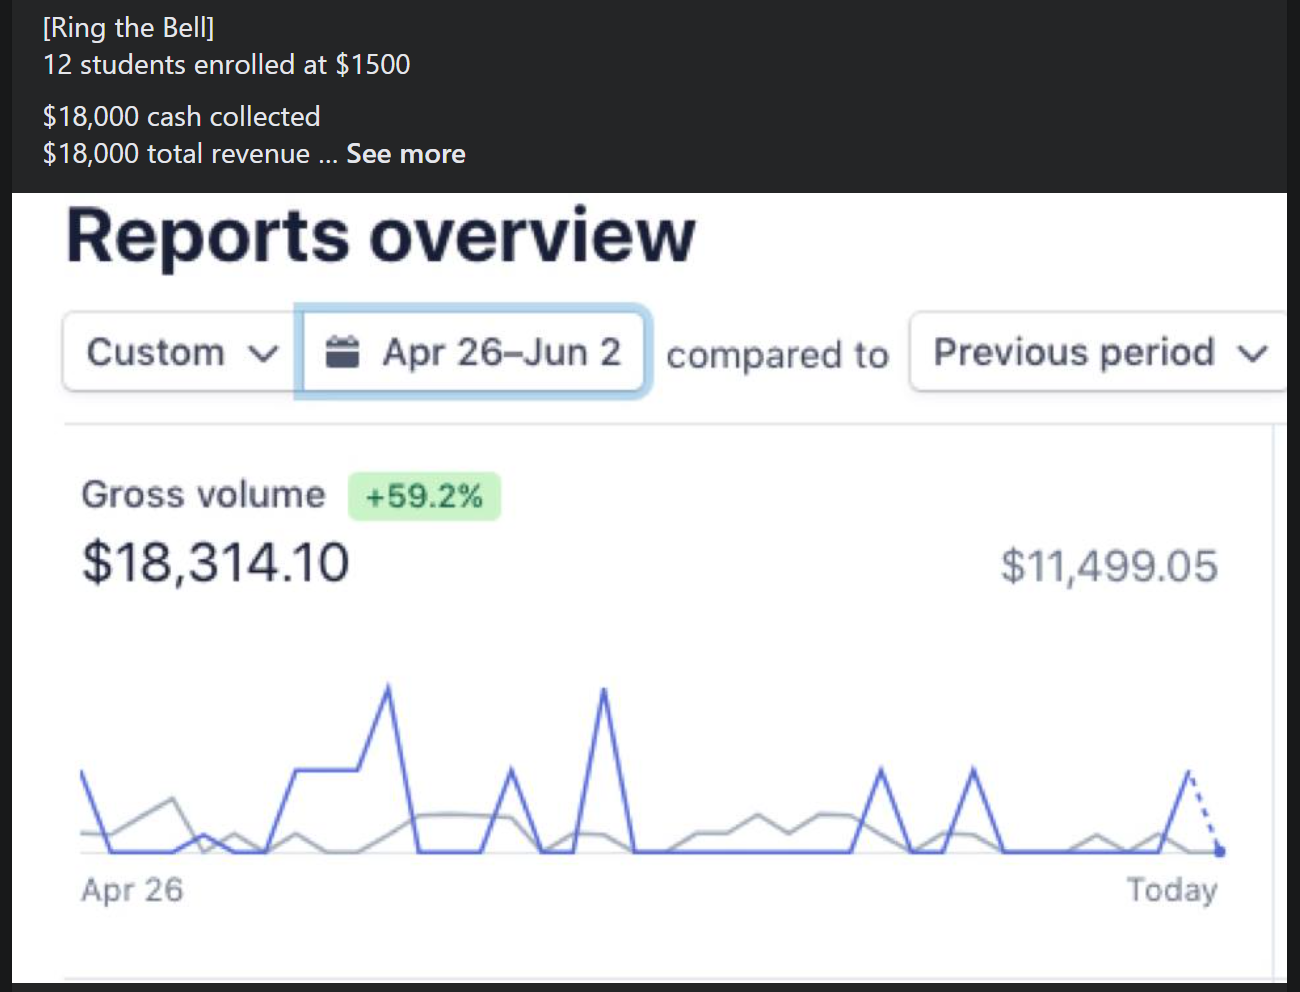Viewport: 1300px width, 992px height.
Task: Expand the post with See more
Action: (405, 154)
